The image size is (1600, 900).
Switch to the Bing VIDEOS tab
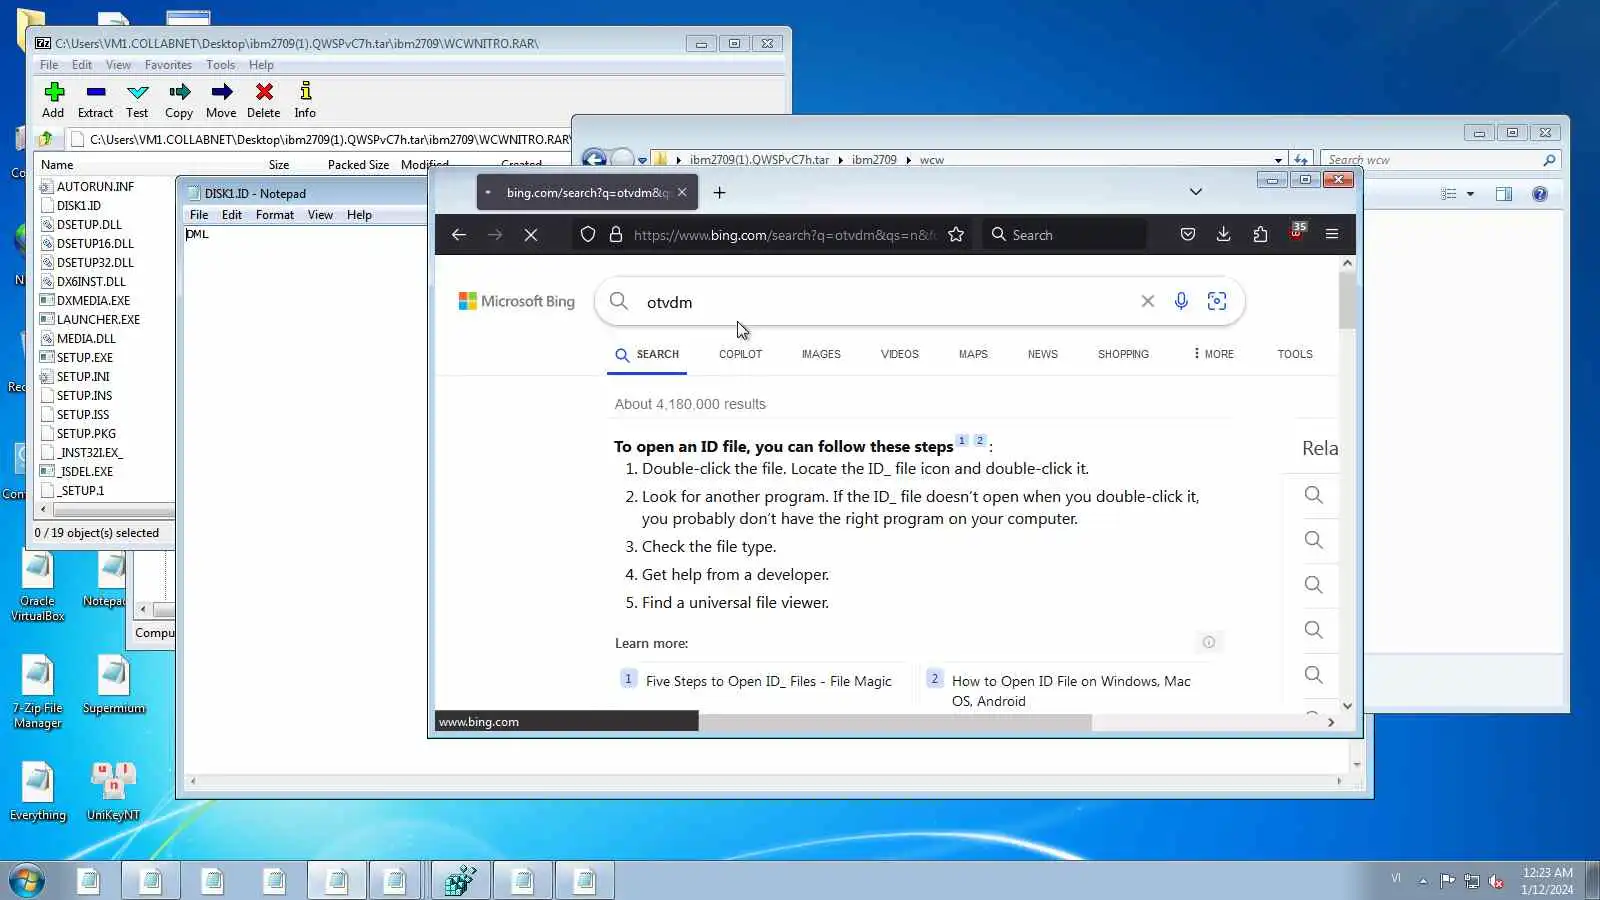900,354
